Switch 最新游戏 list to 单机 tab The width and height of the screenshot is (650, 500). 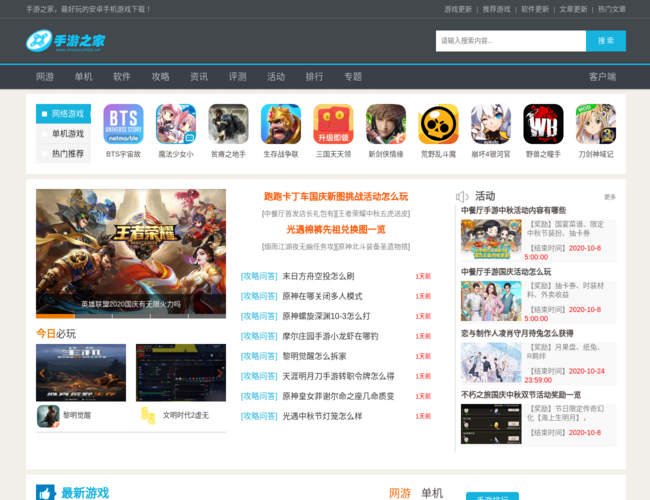(x=432, y=493)
